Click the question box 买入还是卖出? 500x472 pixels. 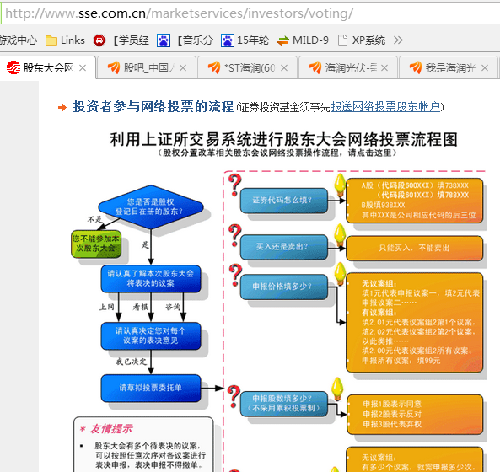283,247
